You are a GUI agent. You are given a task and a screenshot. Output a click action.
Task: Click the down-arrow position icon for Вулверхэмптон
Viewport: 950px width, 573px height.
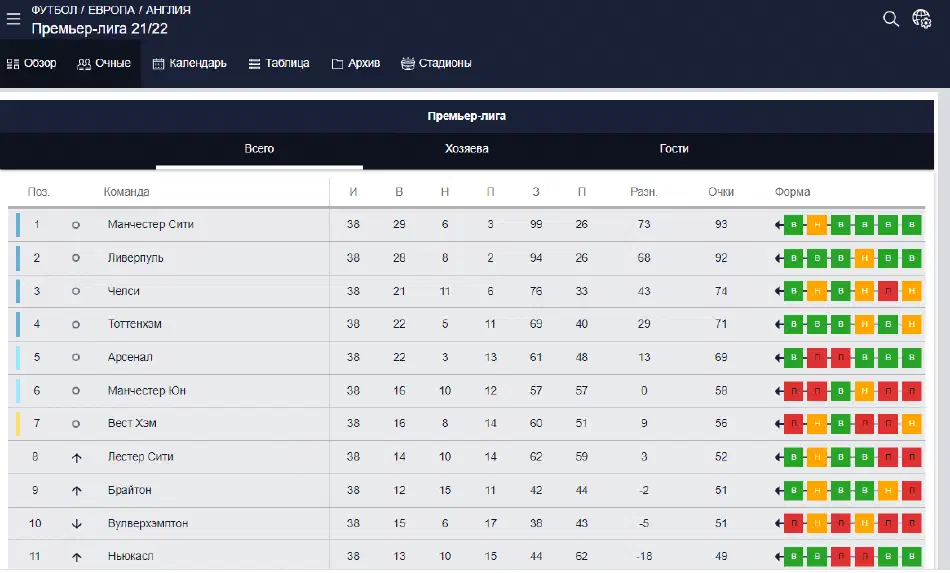click(76, 524)
